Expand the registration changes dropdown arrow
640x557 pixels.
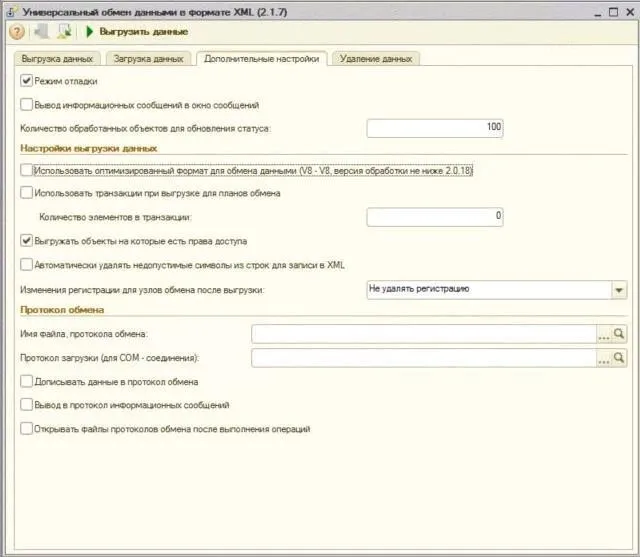click(619, 290)
